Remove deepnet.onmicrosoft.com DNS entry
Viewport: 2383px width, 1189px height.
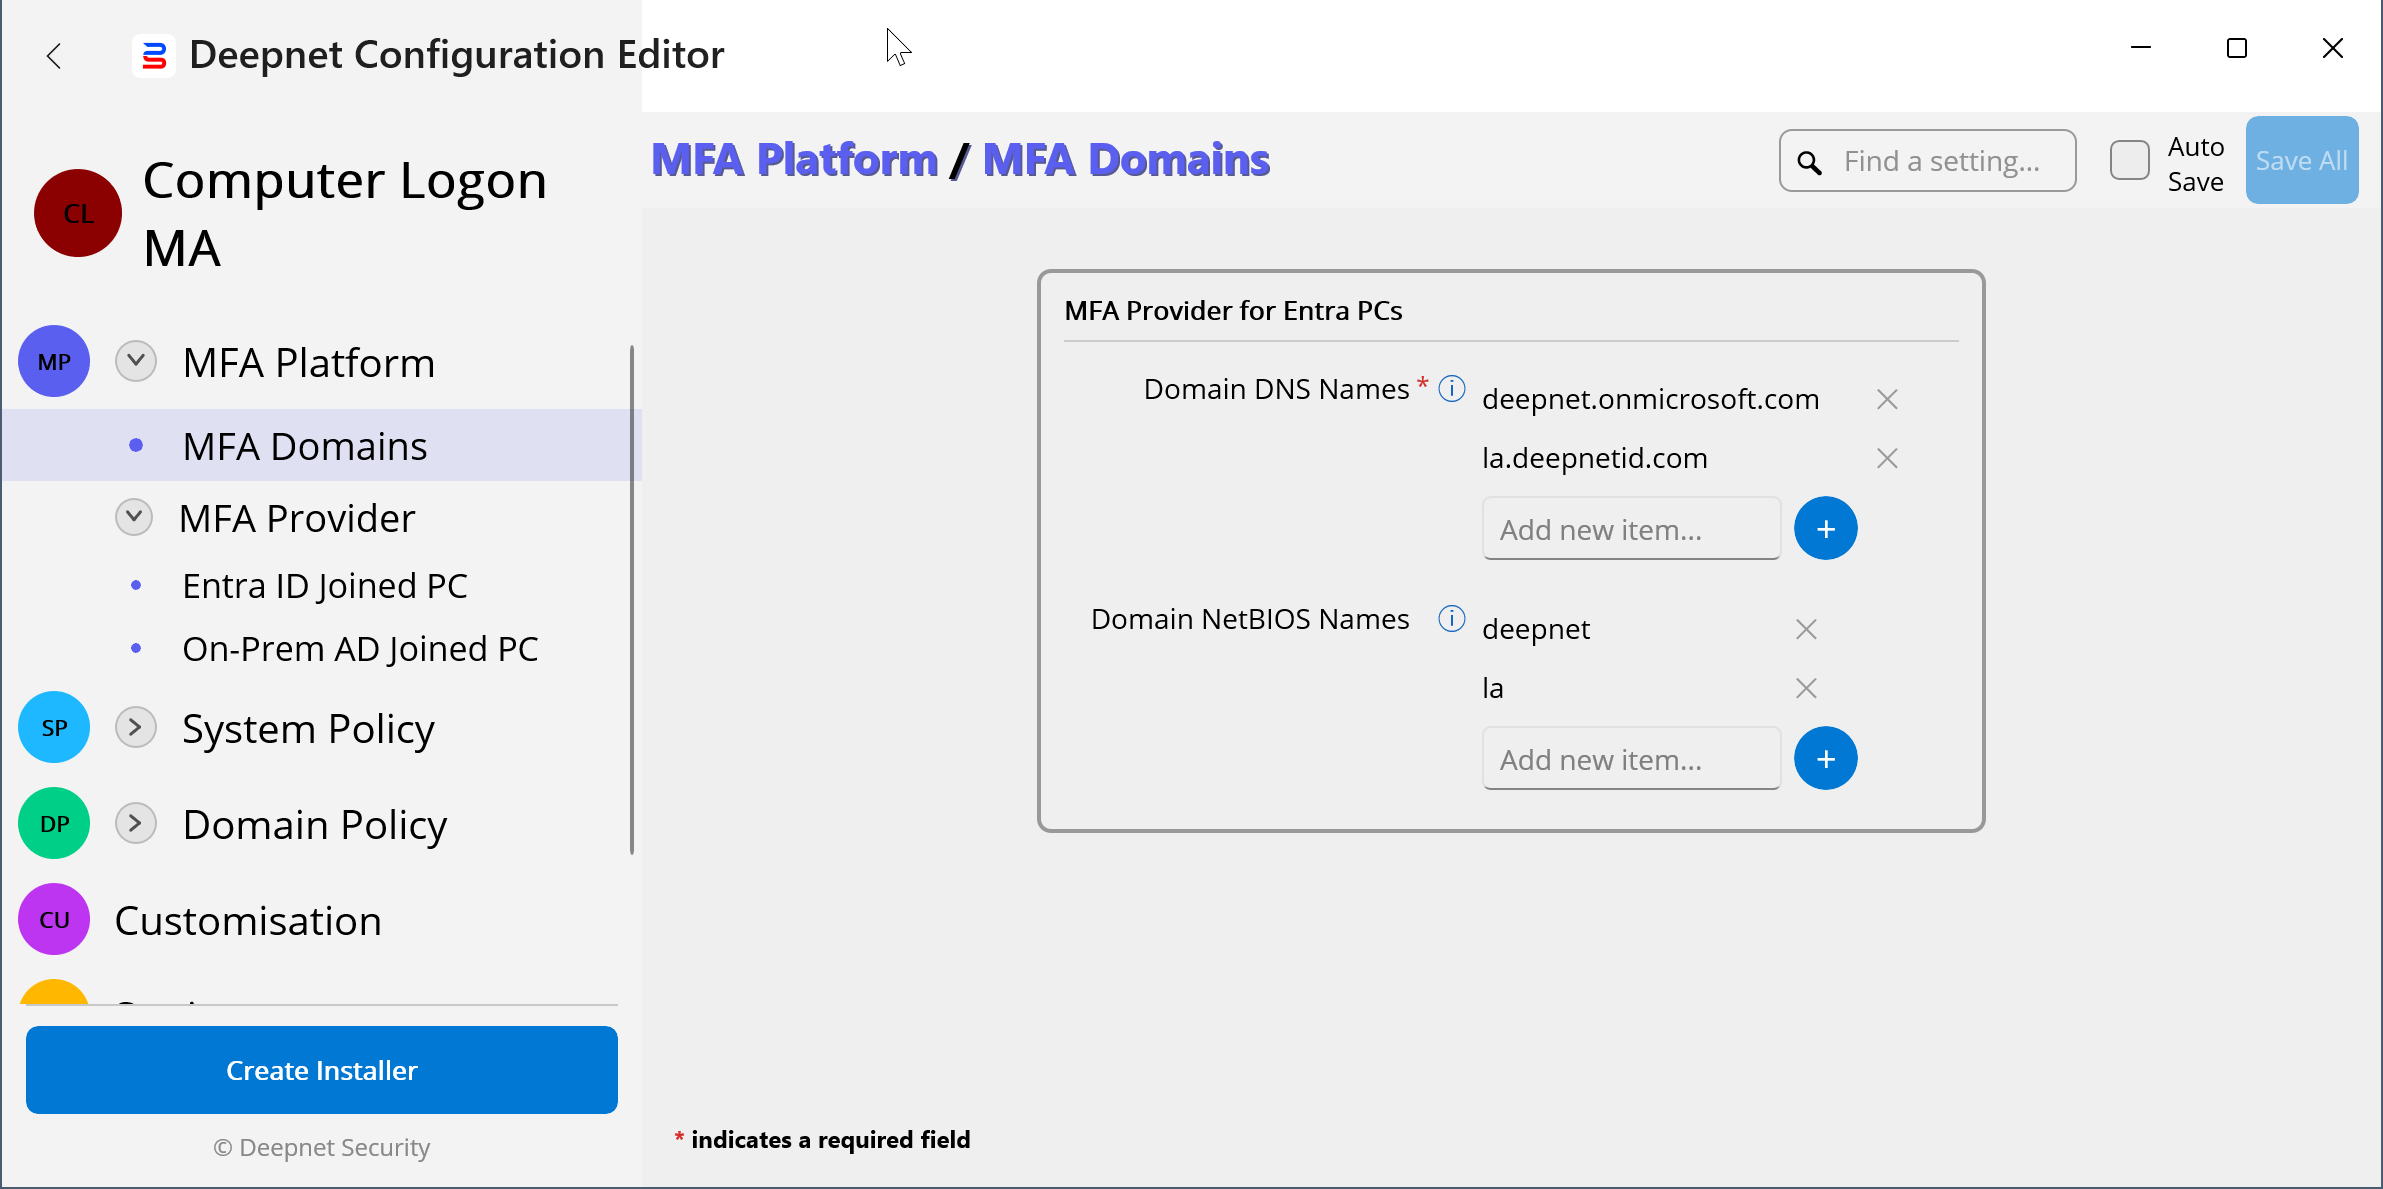coord(1886,400)
